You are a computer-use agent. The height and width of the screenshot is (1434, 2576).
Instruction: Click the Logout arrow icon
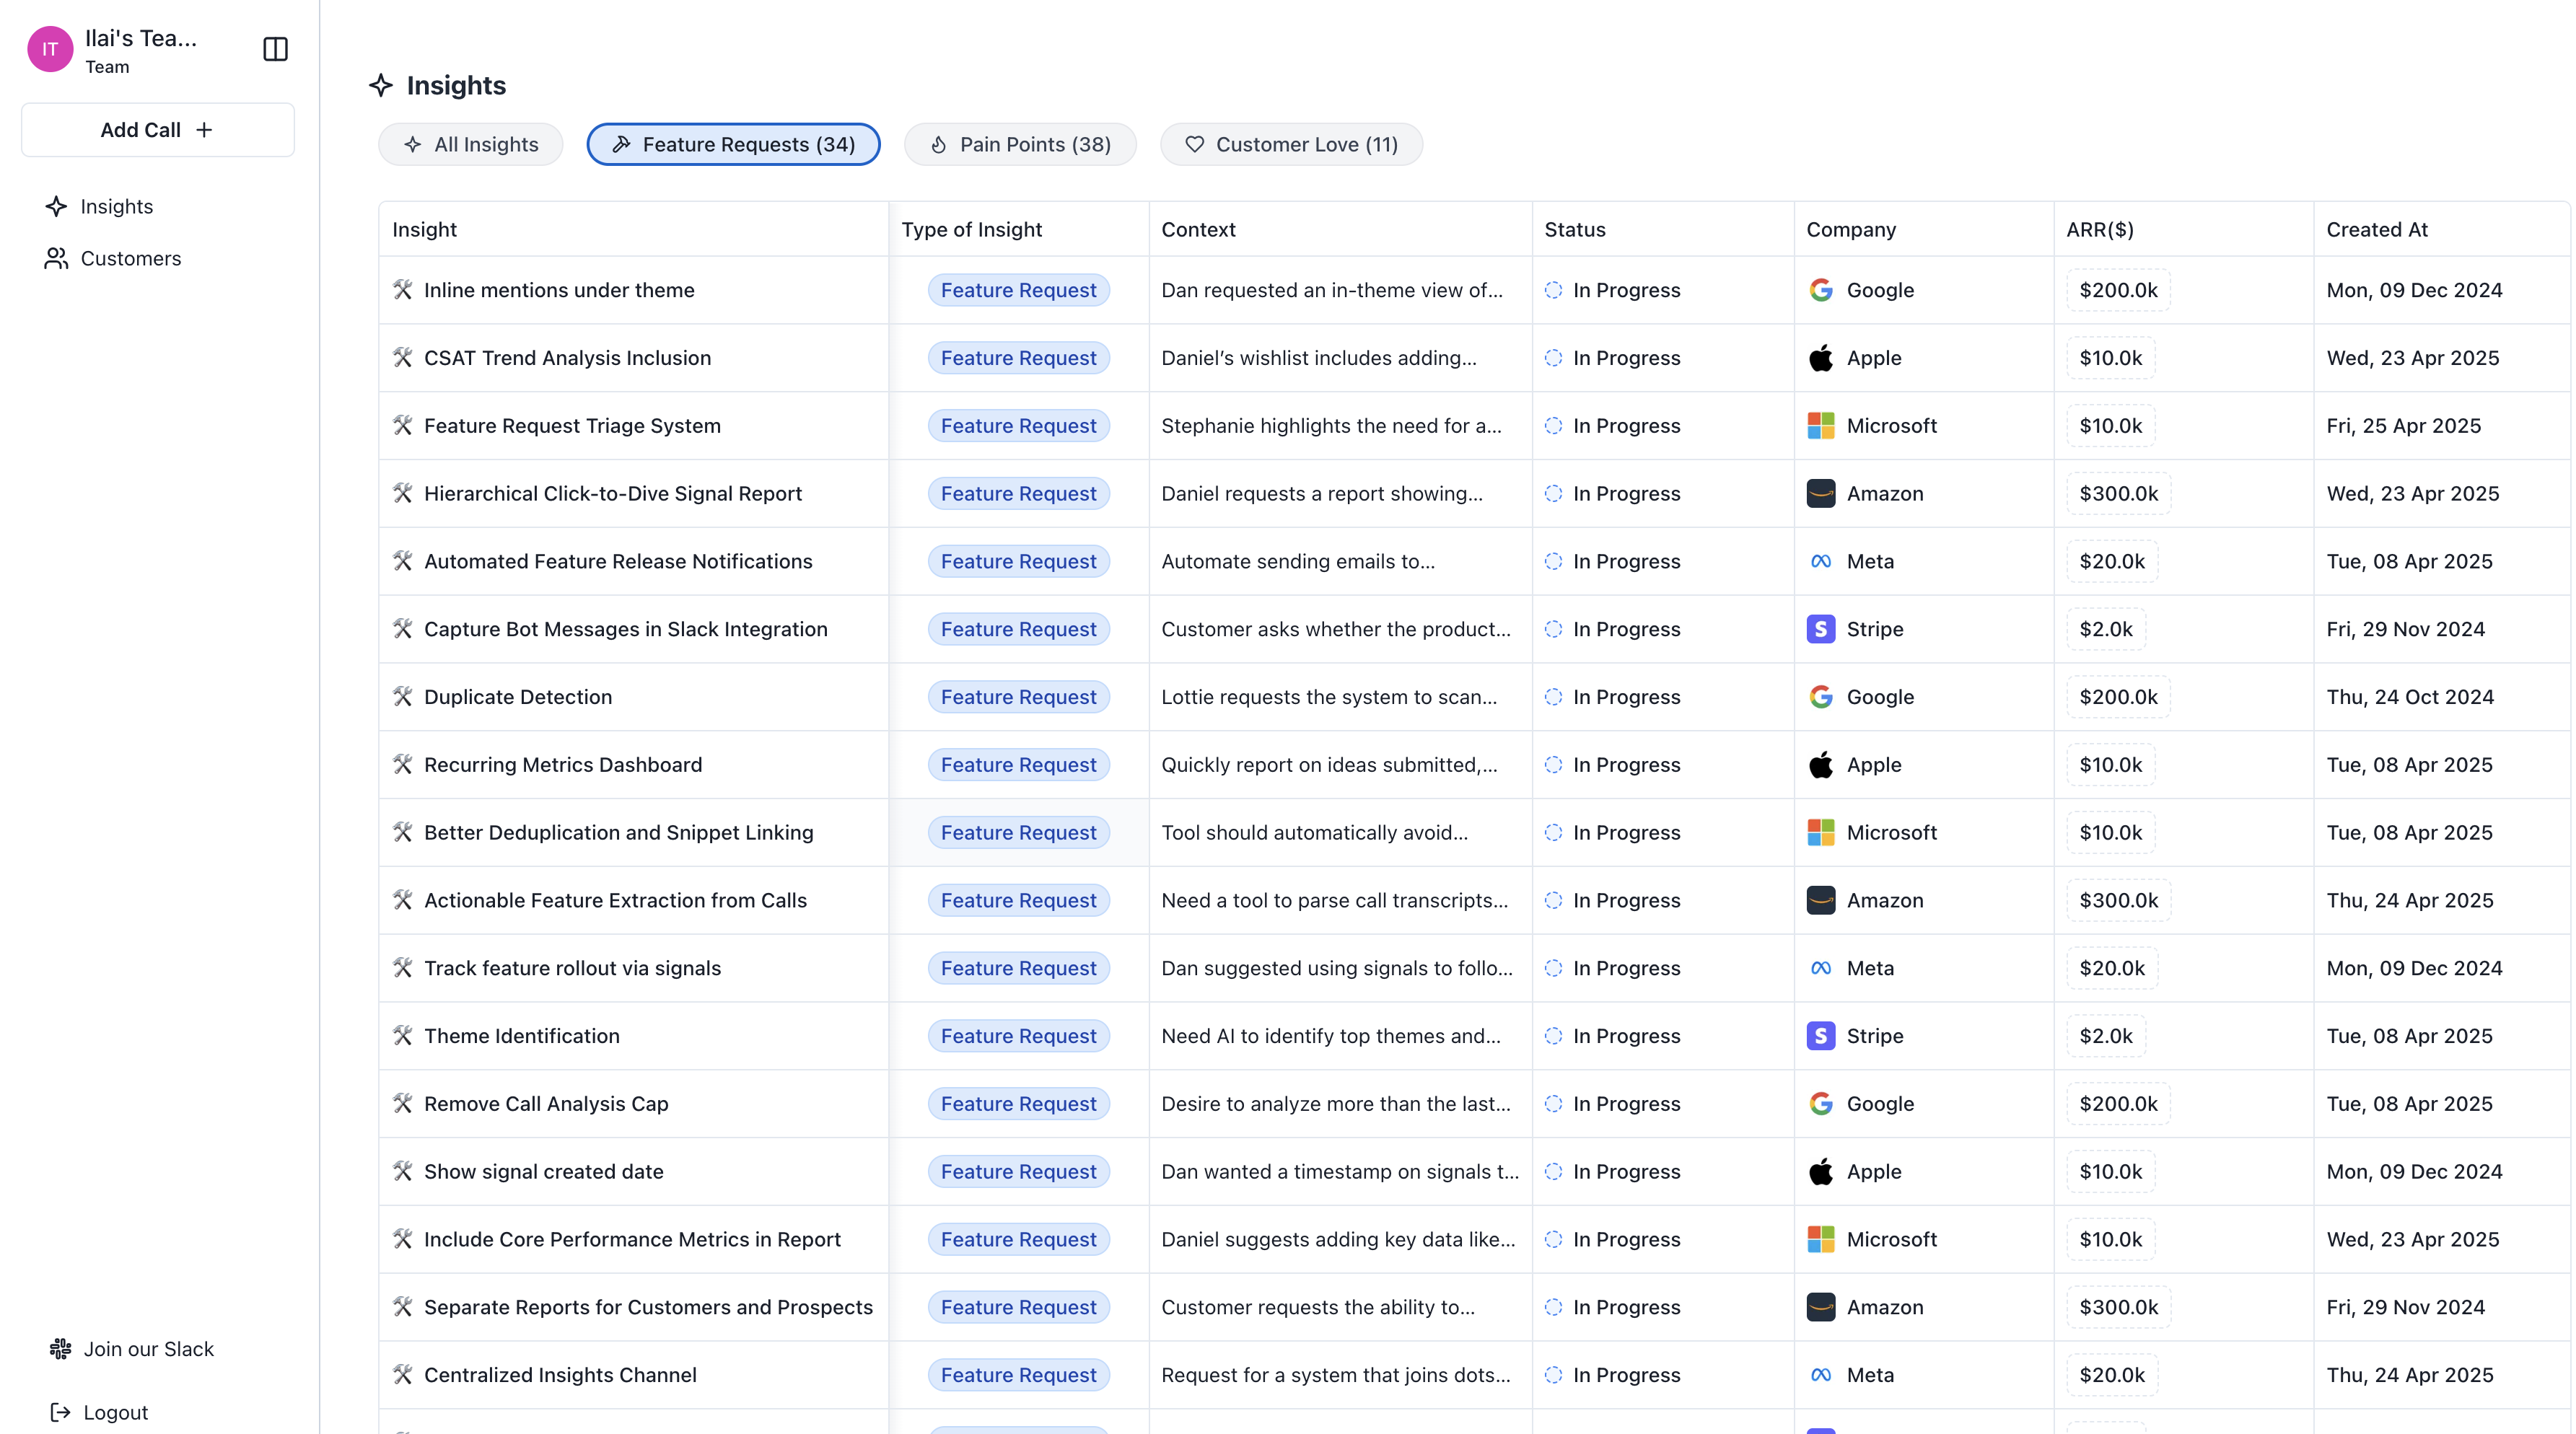60,1412
